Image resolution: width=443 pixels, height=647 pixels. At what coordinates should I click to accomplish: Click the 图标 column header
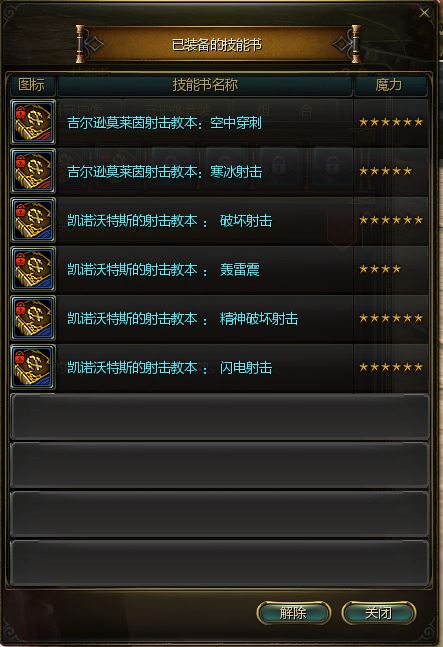31,85
